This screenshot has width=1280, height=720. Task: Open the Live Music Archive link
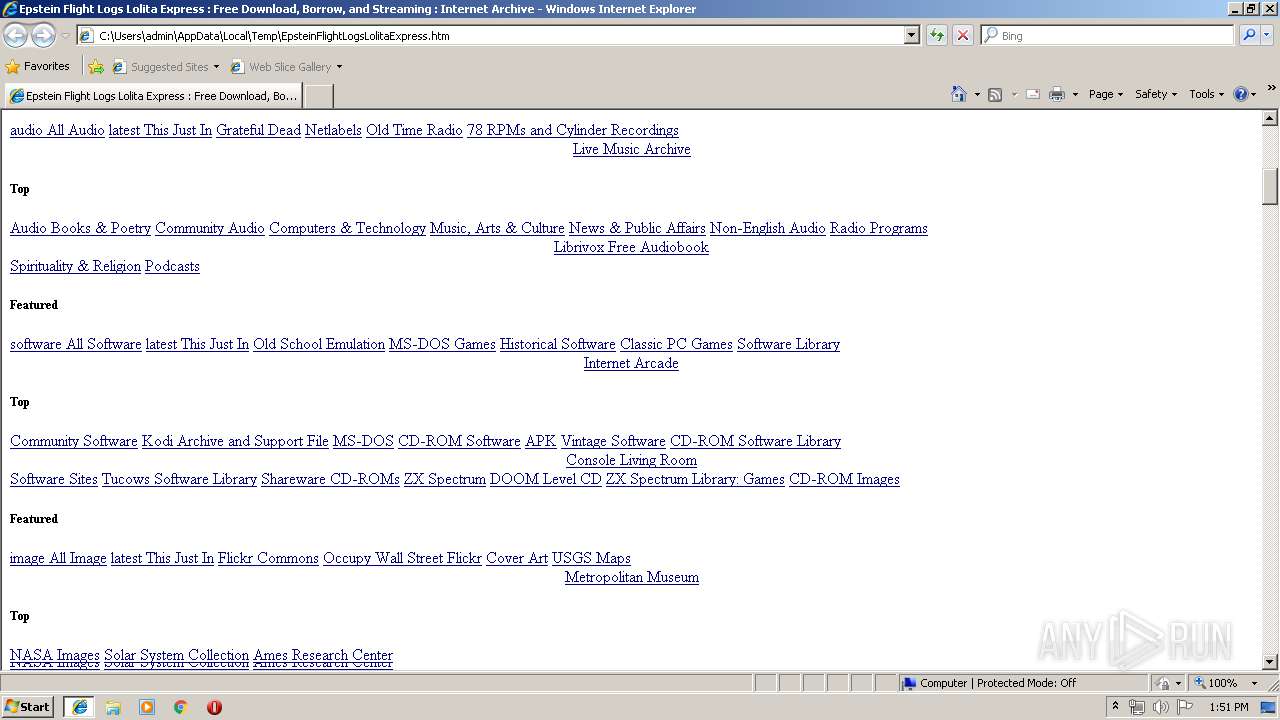(x=631, y=149)
